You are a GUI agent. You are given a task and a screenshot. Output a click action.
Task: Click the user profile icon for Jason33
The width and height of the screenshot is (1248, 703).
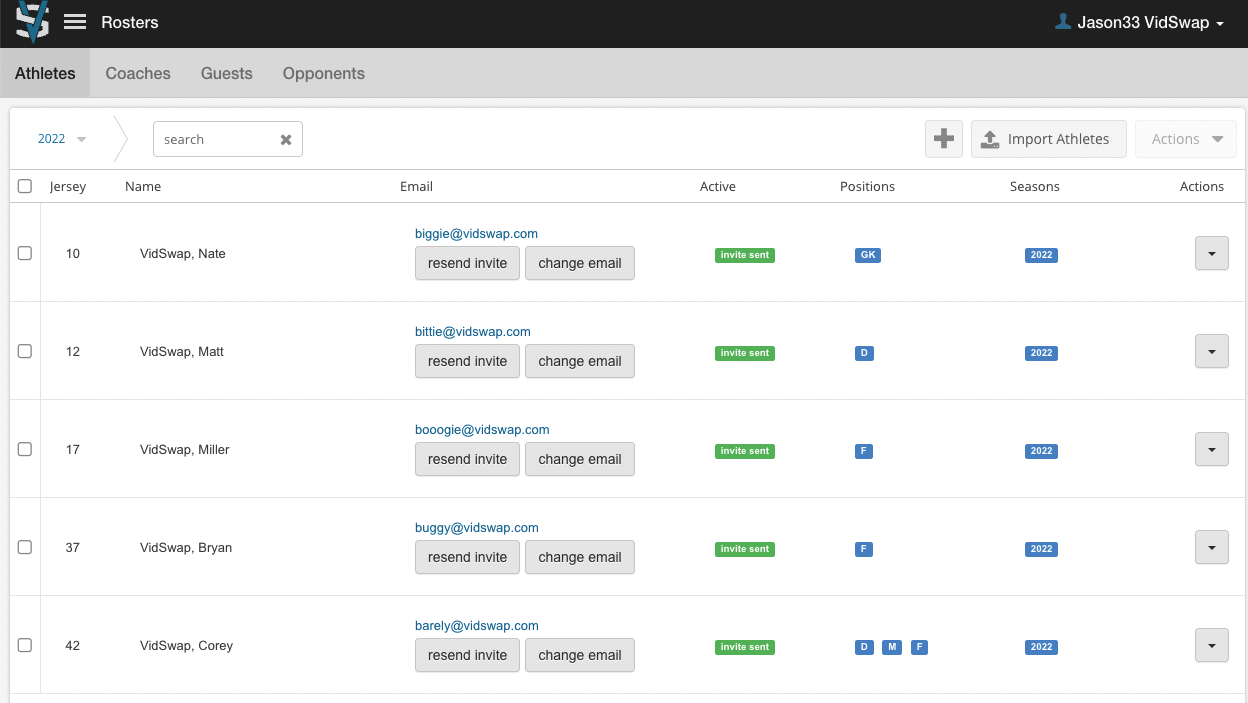click(x=1064, y=22)
